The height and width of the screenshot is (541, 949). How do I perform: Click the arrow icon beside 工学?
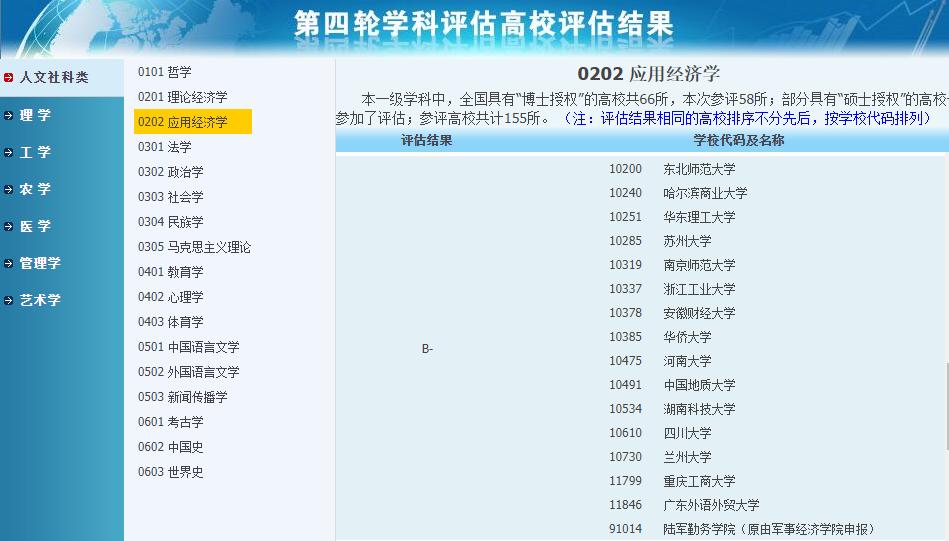(8, 152)
